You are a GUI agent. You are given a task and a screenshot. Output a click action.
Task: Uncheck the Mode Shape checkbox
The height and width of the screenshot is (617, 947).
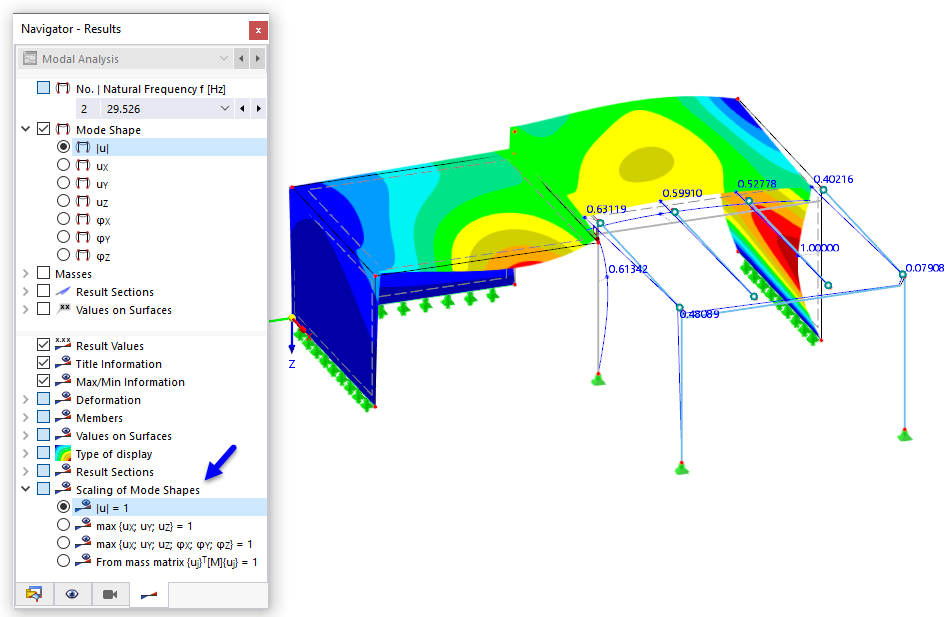pyautogui.click(x=43, y=129)
